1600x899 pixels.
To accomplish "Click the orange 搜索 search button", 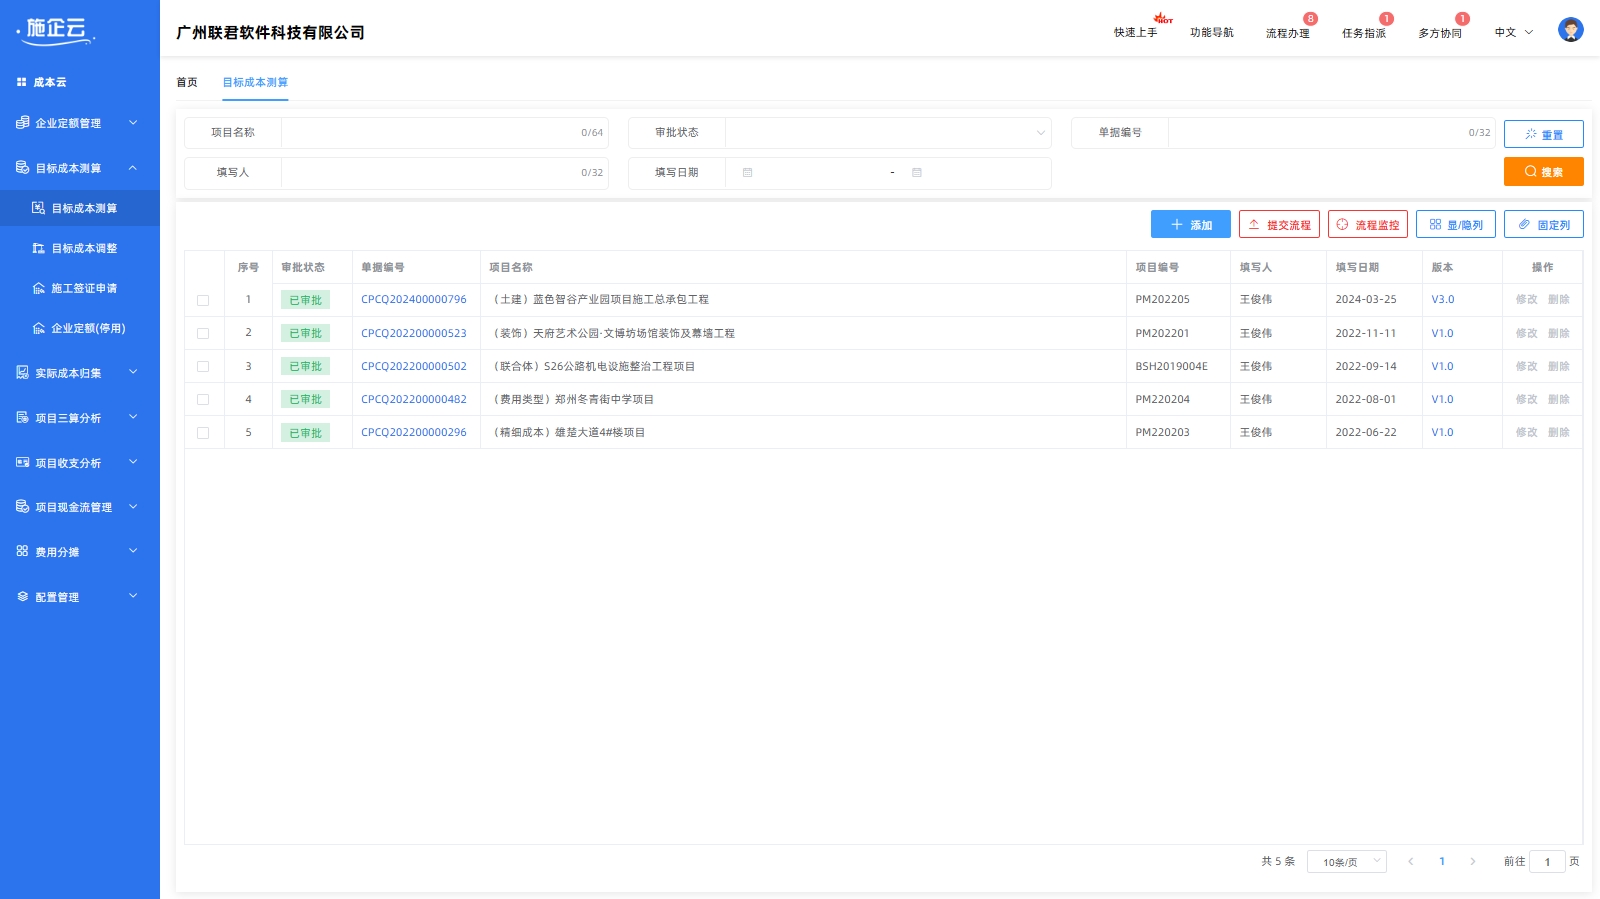I will click(1543, 172).
